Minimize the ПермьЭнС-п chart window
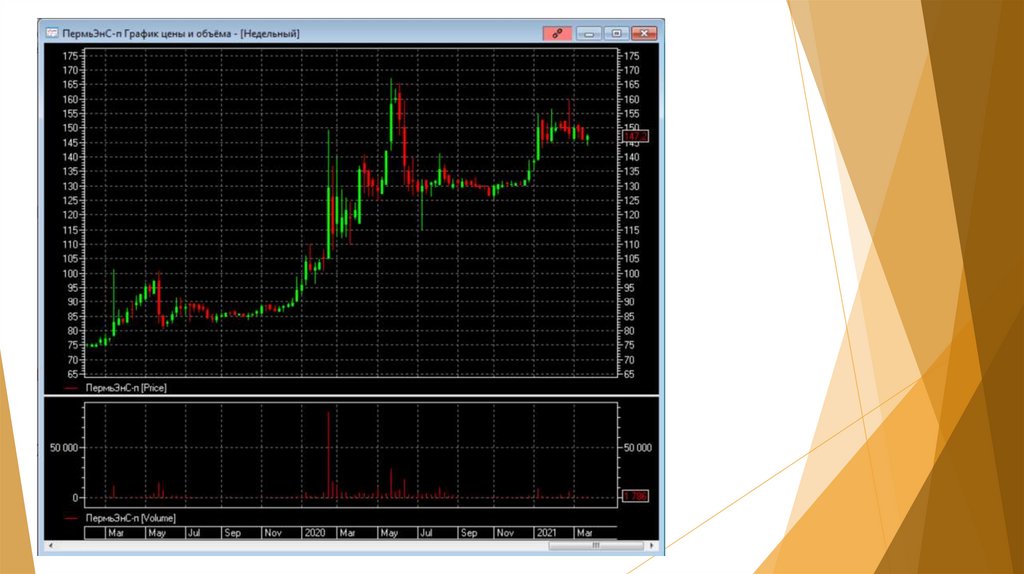Viewport: 1024px width, 574px height. [589, 33]
